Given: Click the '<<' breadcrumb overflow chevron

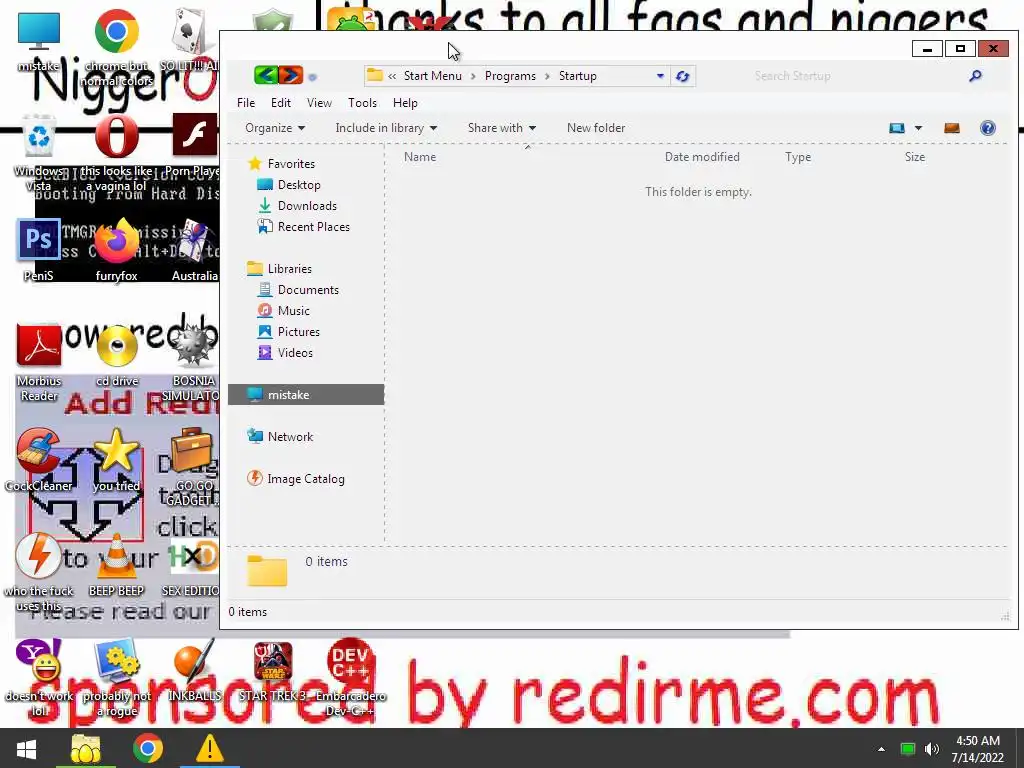Looking at the screenshot, I should [x=392, y=76].
